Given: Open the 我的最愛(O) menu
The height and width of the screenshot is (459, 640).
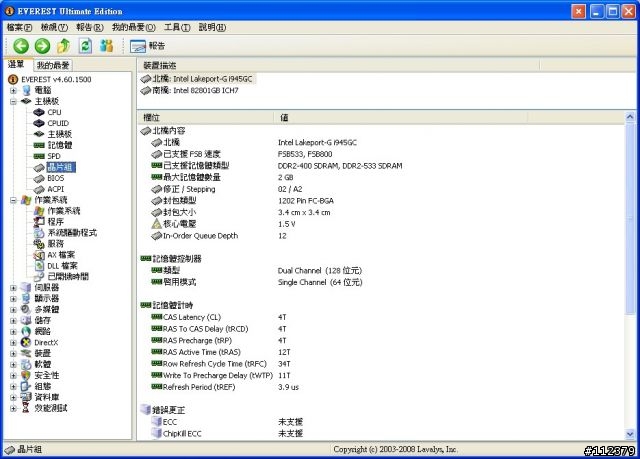Looking at the screenshot, I should (x=133, y=27).
